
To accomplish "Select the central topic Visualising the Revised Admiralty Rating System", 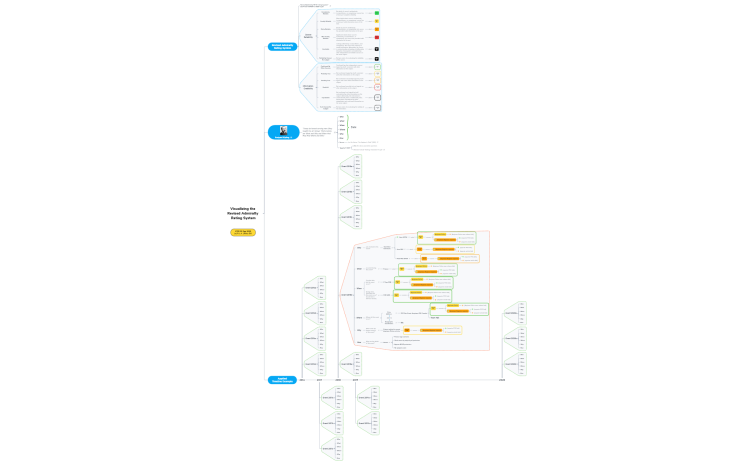I will pyautogui.click(x=243, y=213).
